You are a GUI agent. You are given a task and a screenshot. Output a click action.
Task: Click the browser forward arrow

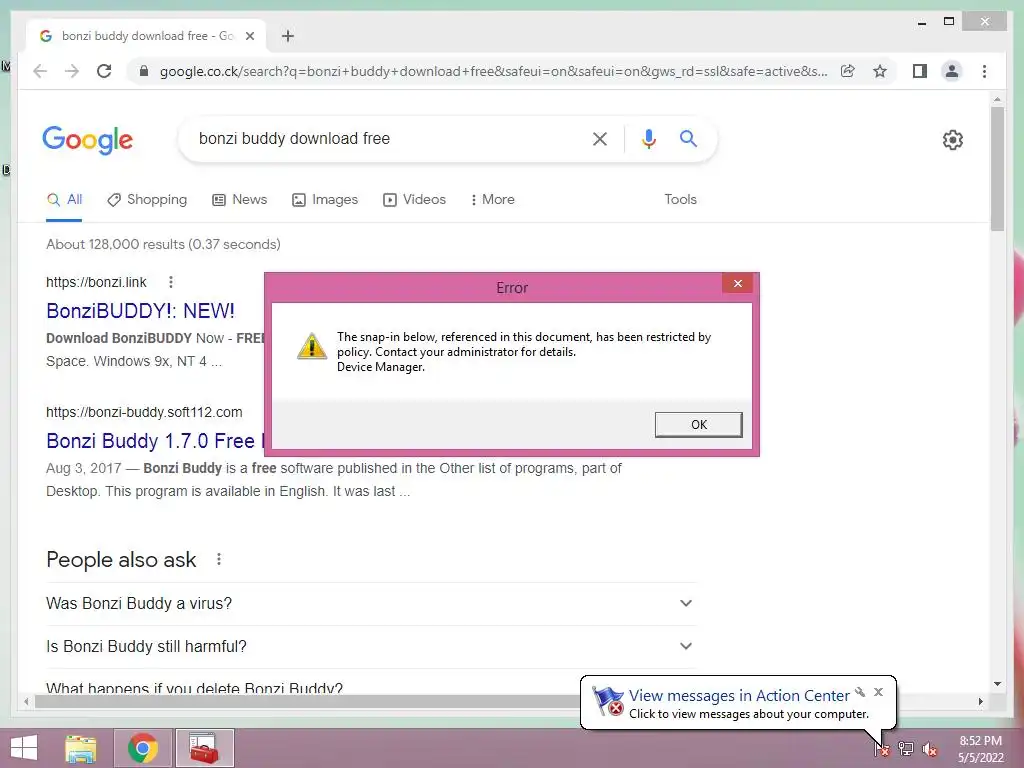[x=72, y=71]
